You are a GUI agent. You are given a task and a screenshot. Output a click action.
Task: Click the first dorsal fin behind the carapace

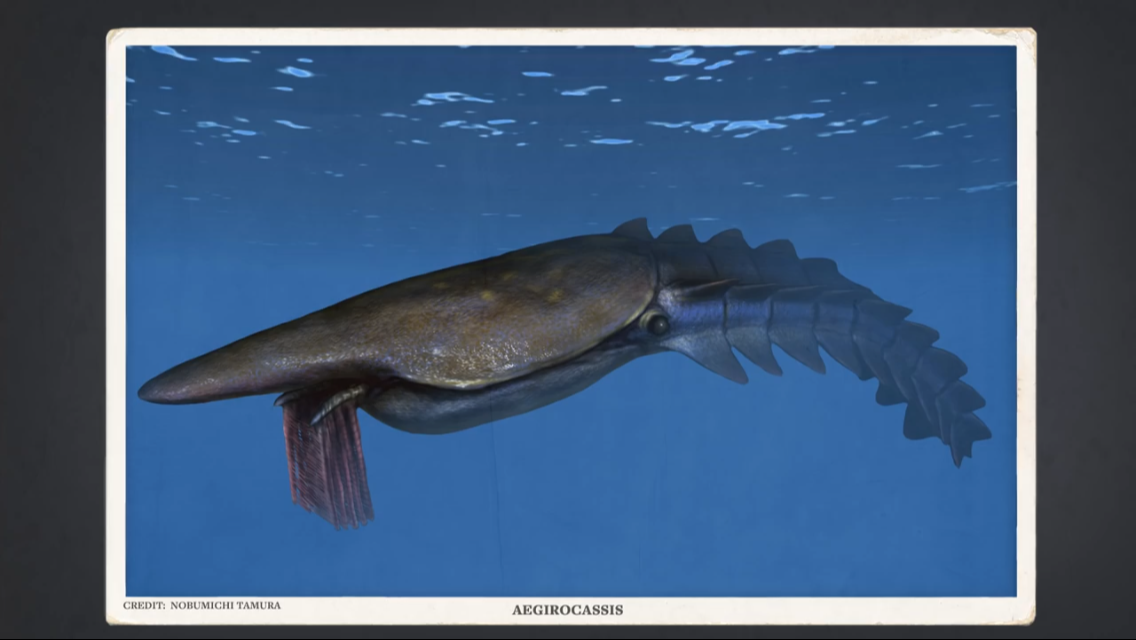pyautogui.click(x=633, y=230)
